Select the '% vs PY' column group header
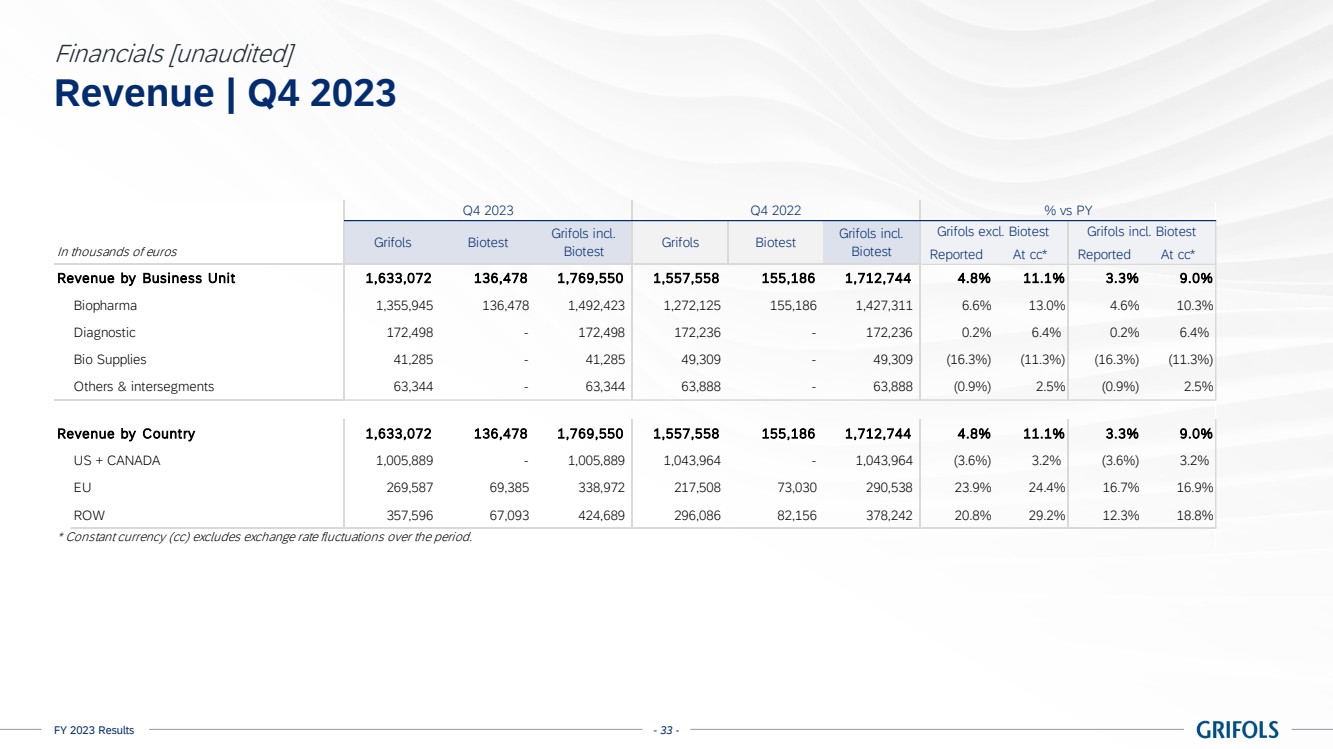 [x=1067, y=210]
